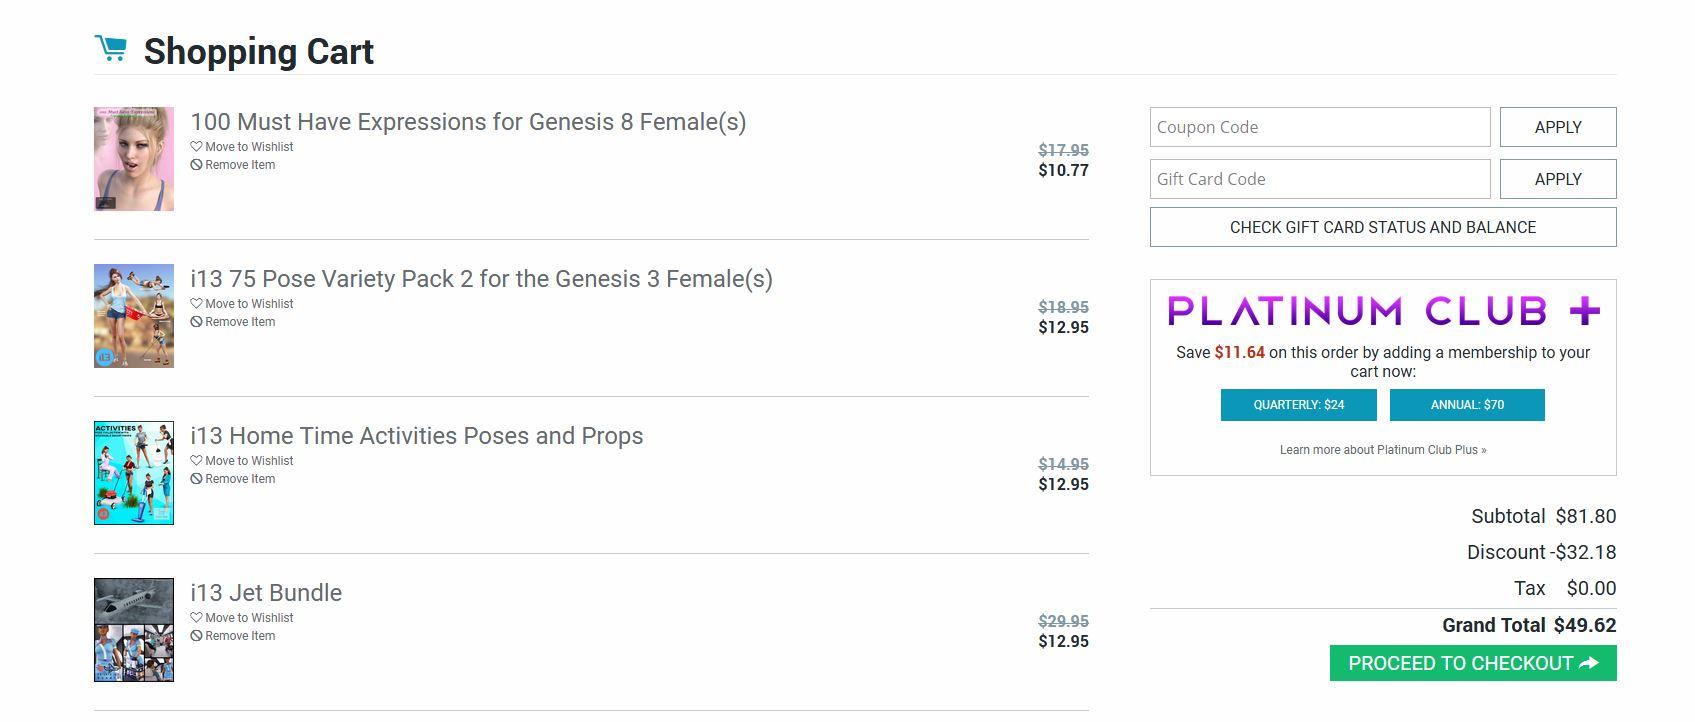Click heart icon for i13 75 Pose Variety Pack
This screenshot has width=1695, height=722.
pyautogui.click(x=196, y=304)
